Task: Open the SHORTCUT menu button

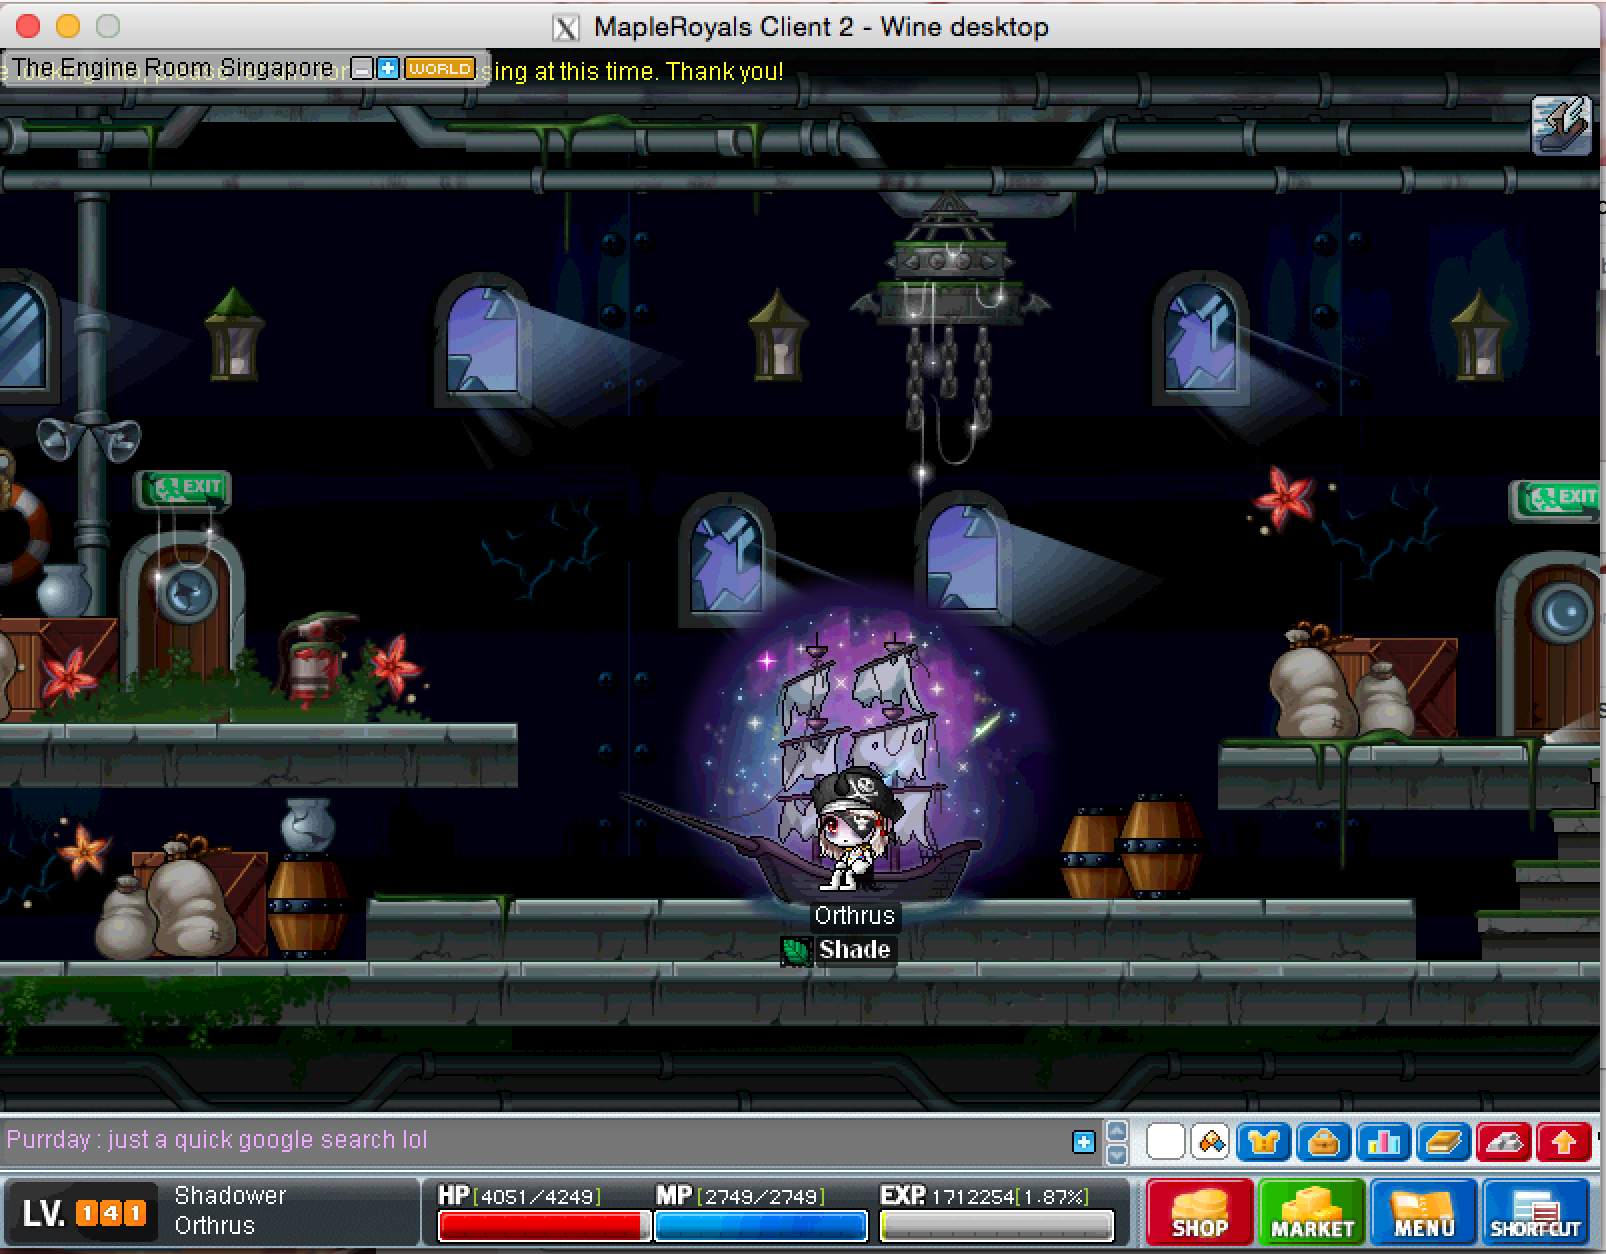Action: pos(1535,1212)
